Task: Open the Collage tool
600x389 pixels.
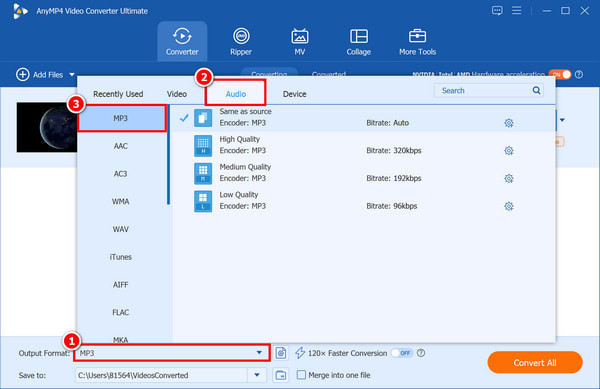Action: 359,41
